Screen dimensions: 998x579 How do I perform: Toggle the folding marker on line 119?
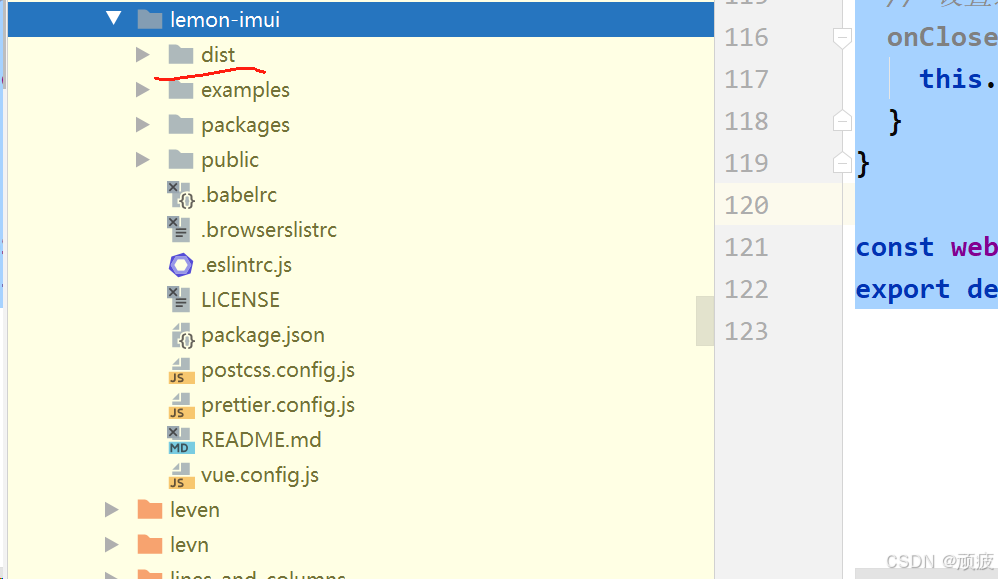pyautogui.click(x=842, y=162)
